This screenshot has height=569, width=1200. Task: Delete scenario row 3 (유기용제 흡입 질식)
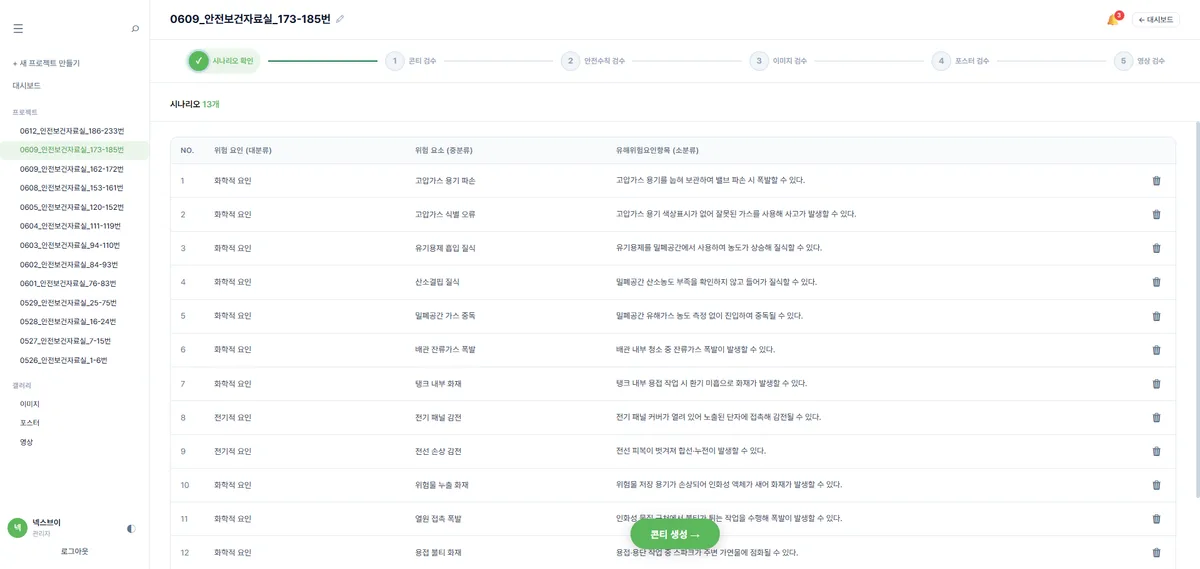[1156, 248]
